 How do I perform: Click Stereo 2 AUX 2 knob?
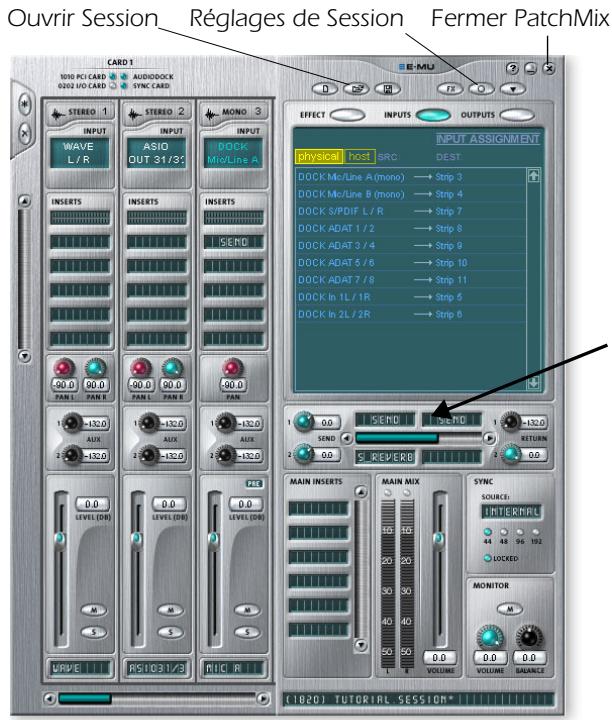[148, 455]
